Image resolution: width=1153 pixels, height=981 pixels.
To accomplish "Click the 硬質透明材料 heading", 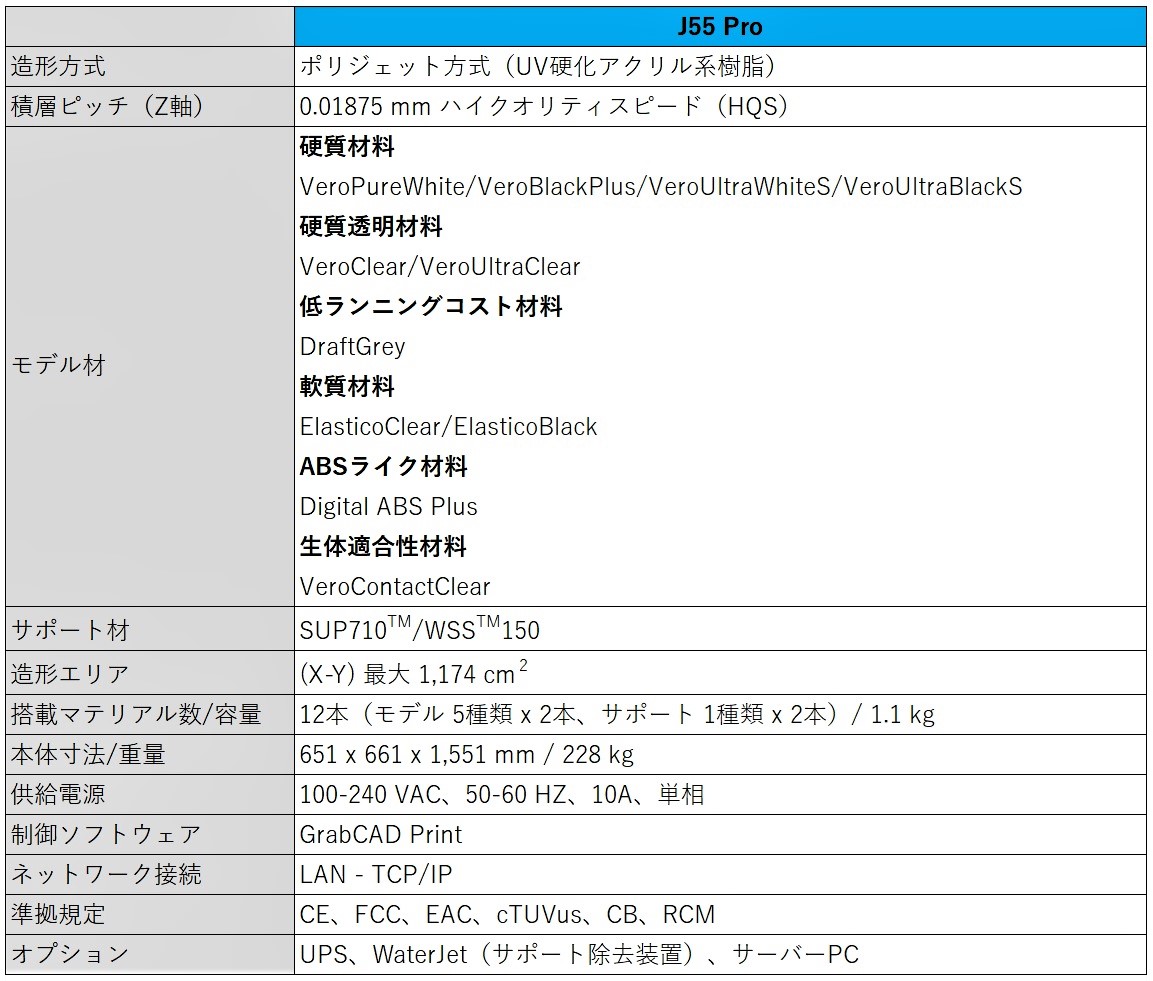I will click(370, 227).
